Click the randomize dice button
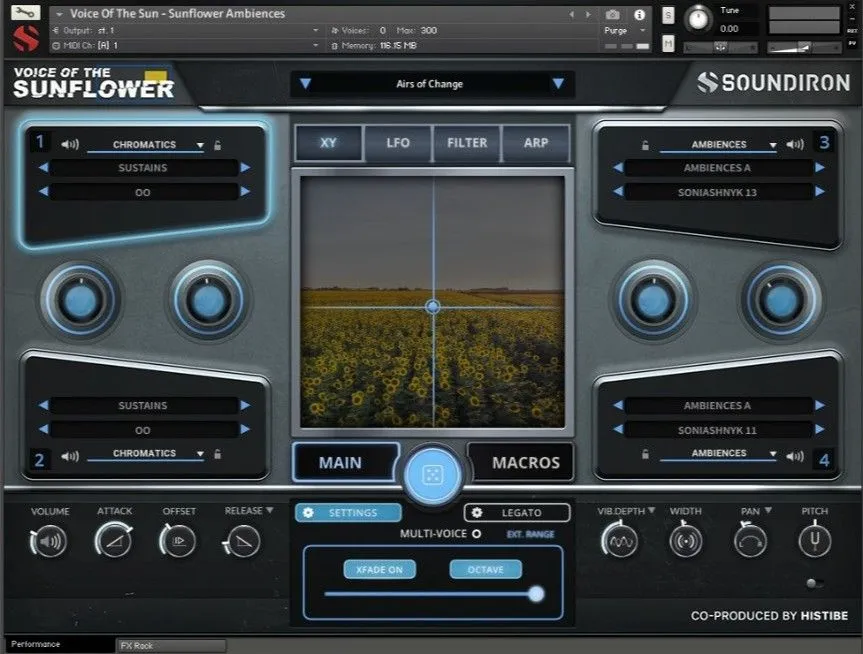Screen dimensions: 863x654 [432, 475]
